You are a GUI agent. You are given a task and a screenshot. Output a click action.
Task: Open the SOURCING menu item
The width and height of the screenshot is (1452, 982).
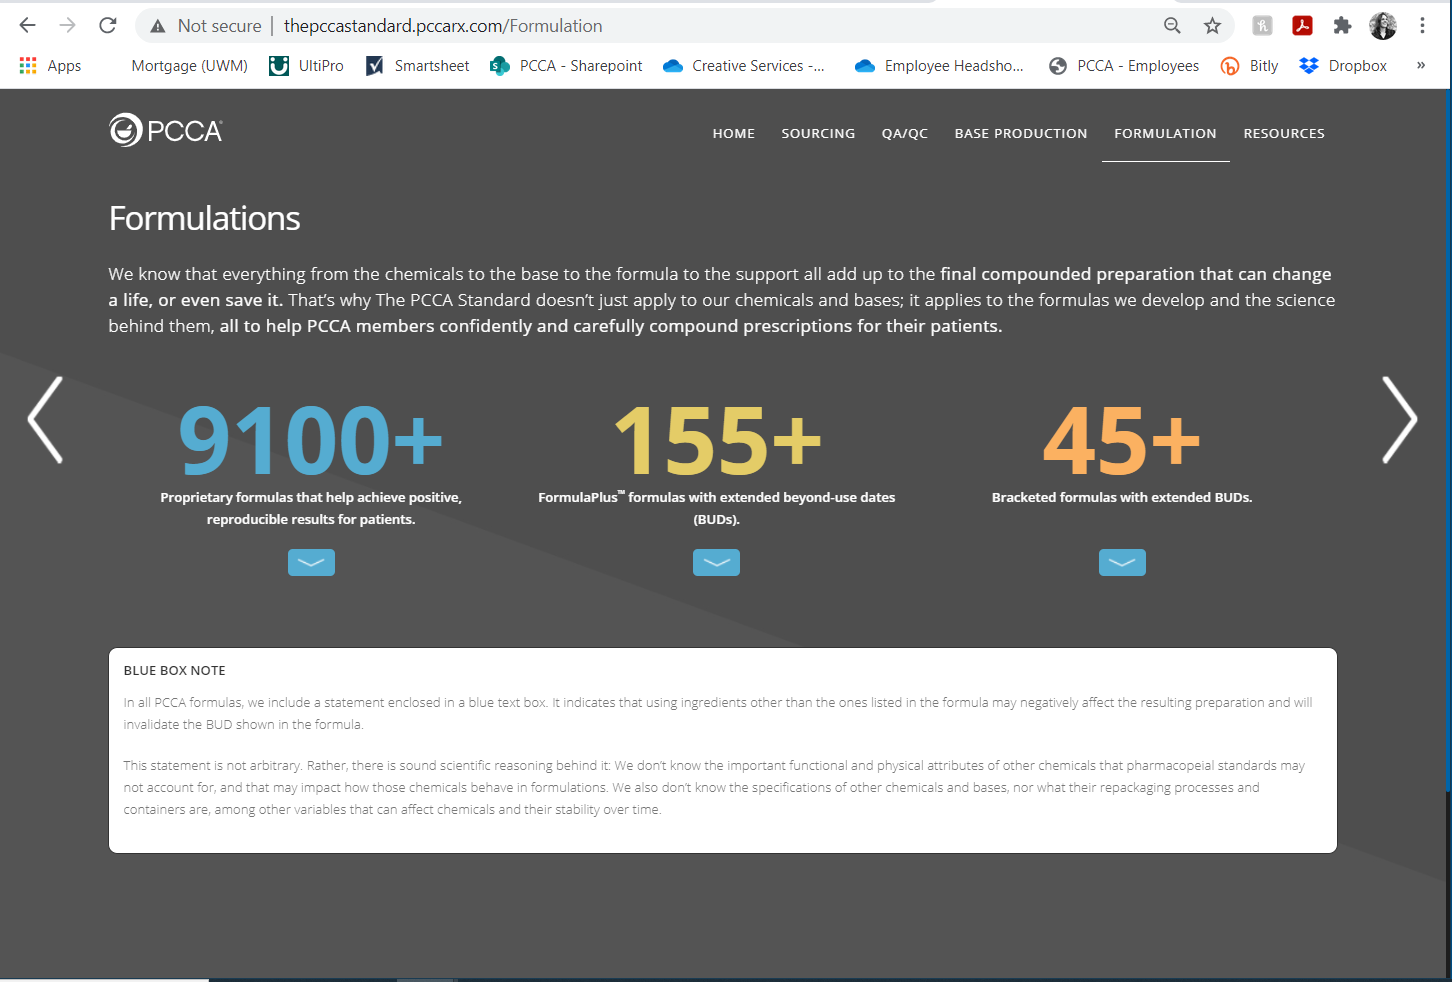pos(818,133)
